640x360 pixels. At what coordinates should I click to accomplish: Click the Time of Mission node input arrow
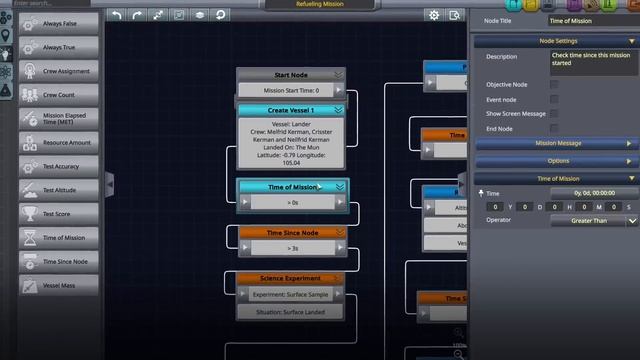(245, 202)
